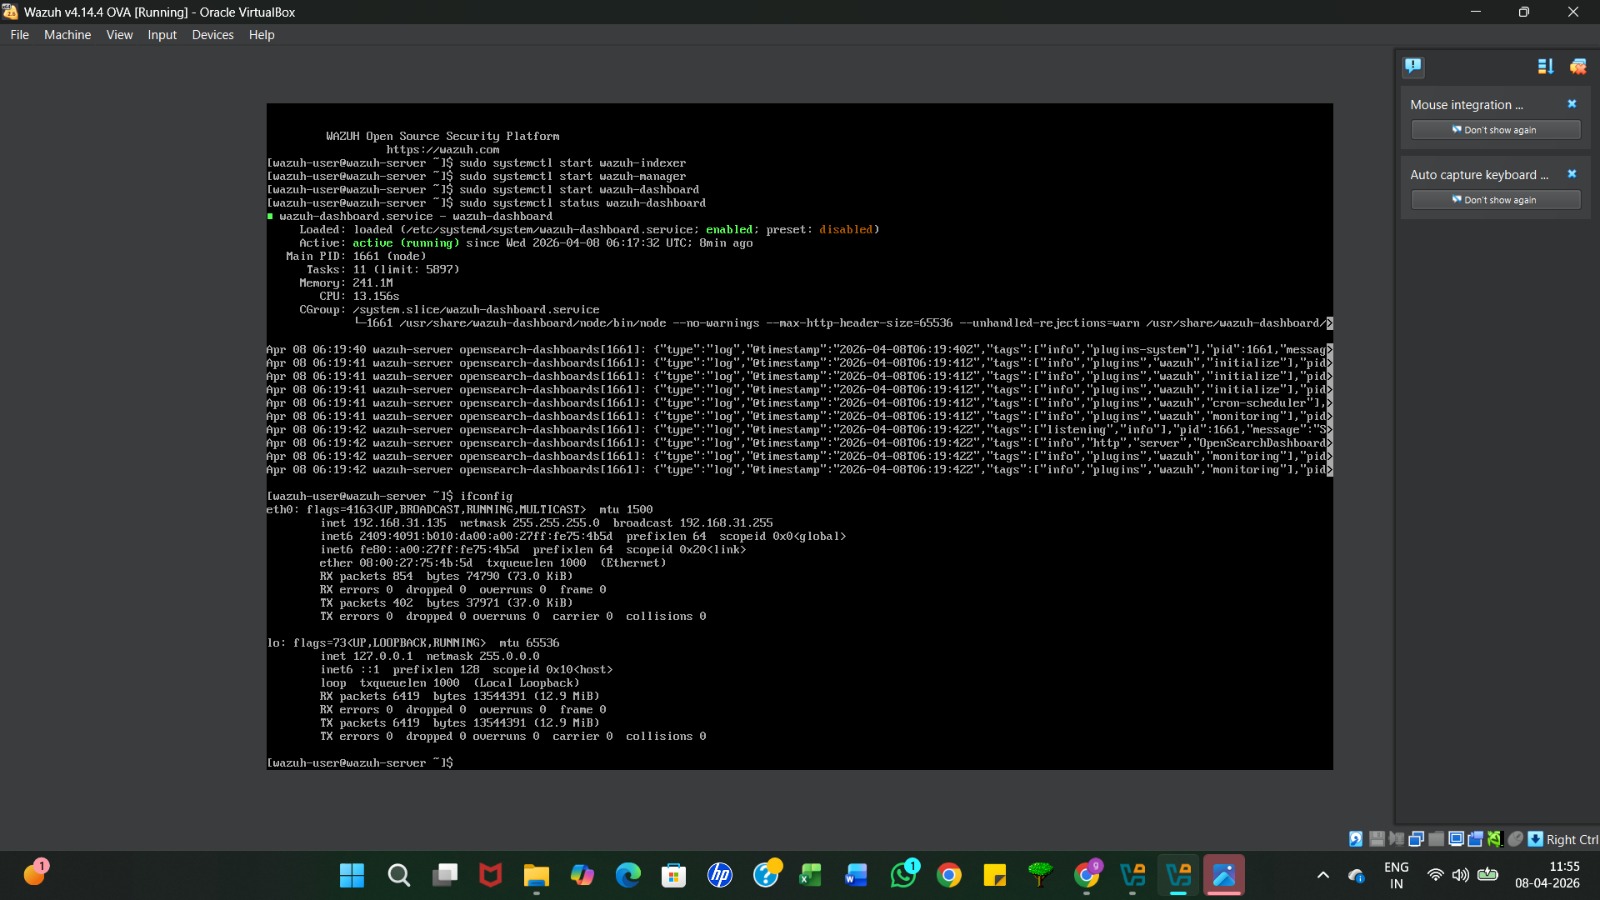The image size is (1600, 900).
Task: Click the keyboard capture arrow icon
Action: 1536,839
